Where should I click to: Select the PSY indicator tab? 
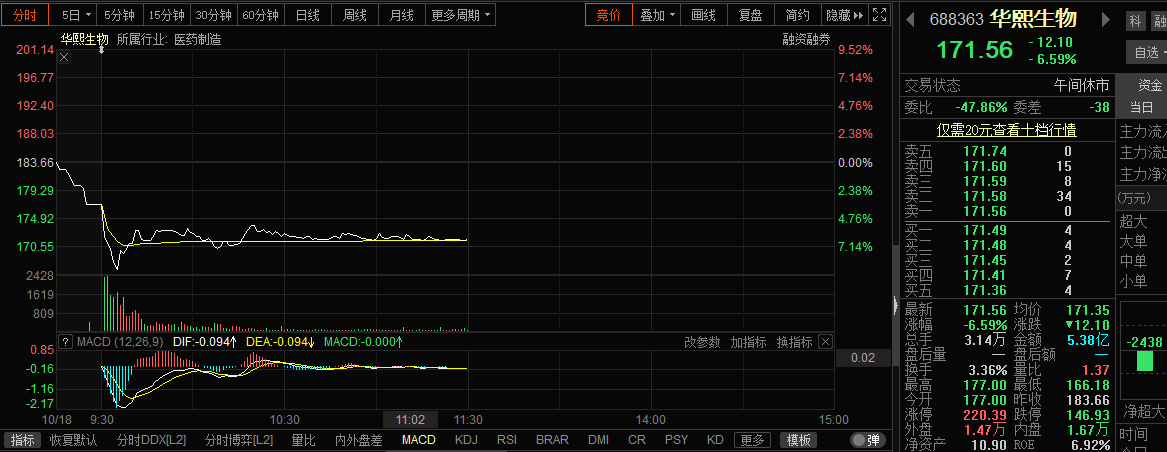[x=677, y=440]
